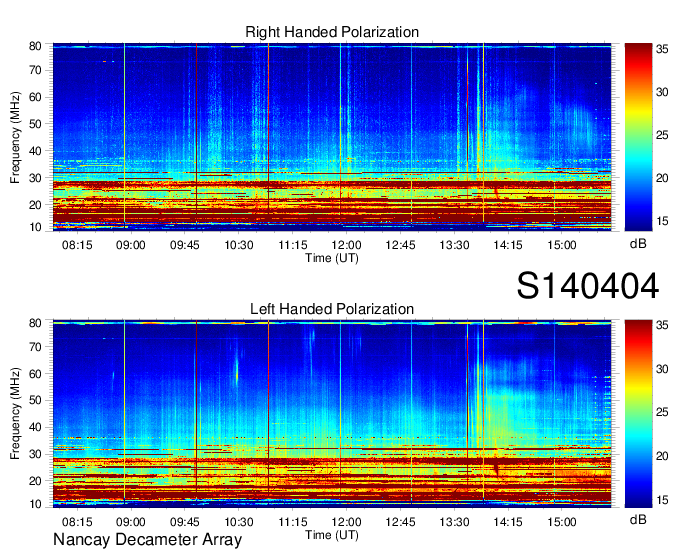The image size is (680, 552).
Task: Click the 'Nancay Decameter Array' caption
Action: tap(147, 540)
